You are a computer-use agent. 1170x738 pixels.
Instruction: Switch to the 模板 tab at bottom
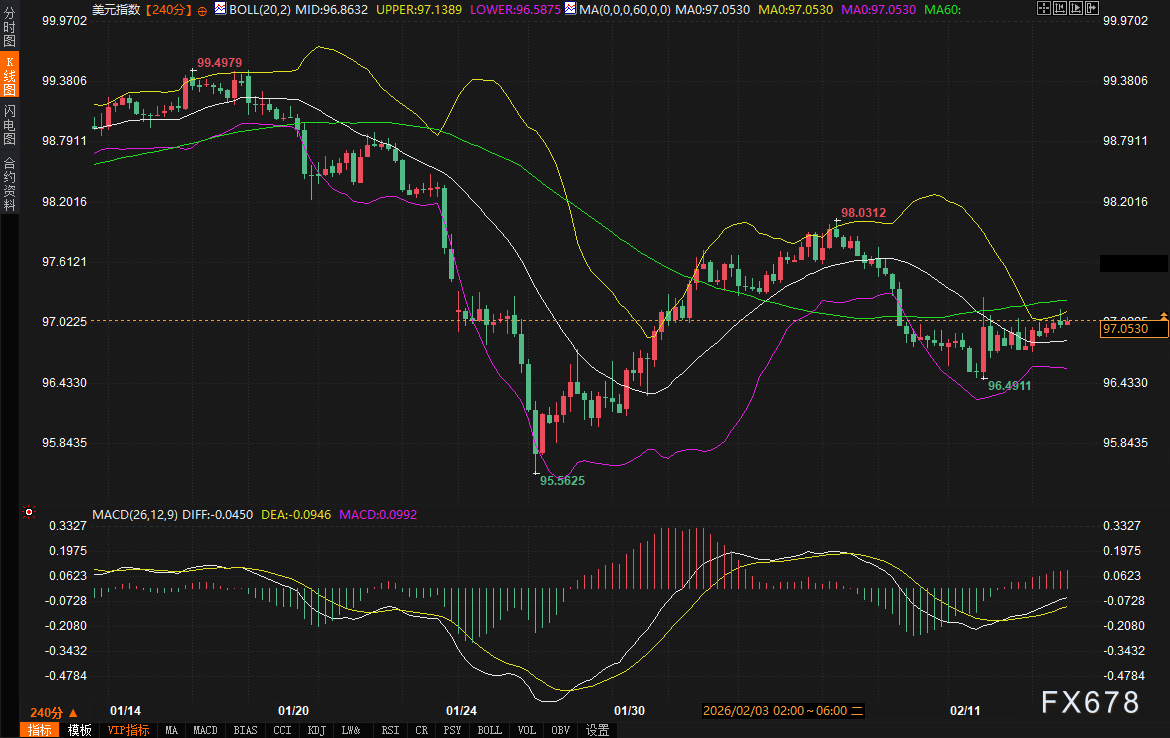click(x=79, y=730)
